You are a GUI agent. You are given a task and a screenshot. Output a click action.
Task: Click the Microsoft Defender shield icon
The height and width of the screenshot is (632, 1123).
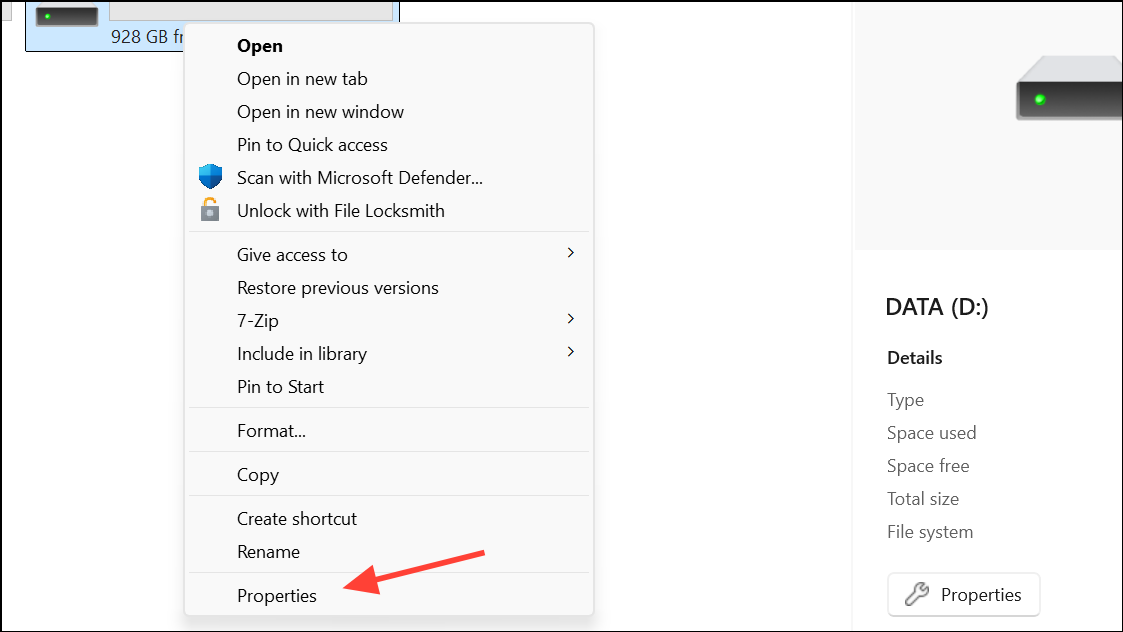pyautogui.click(x=210, y=176)
